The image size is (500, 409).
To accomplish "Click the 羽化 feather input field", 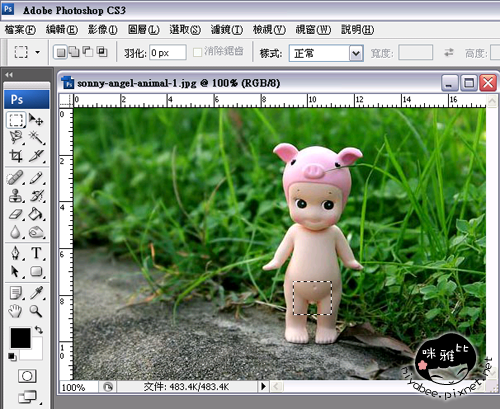I will [x=168, y=53].
